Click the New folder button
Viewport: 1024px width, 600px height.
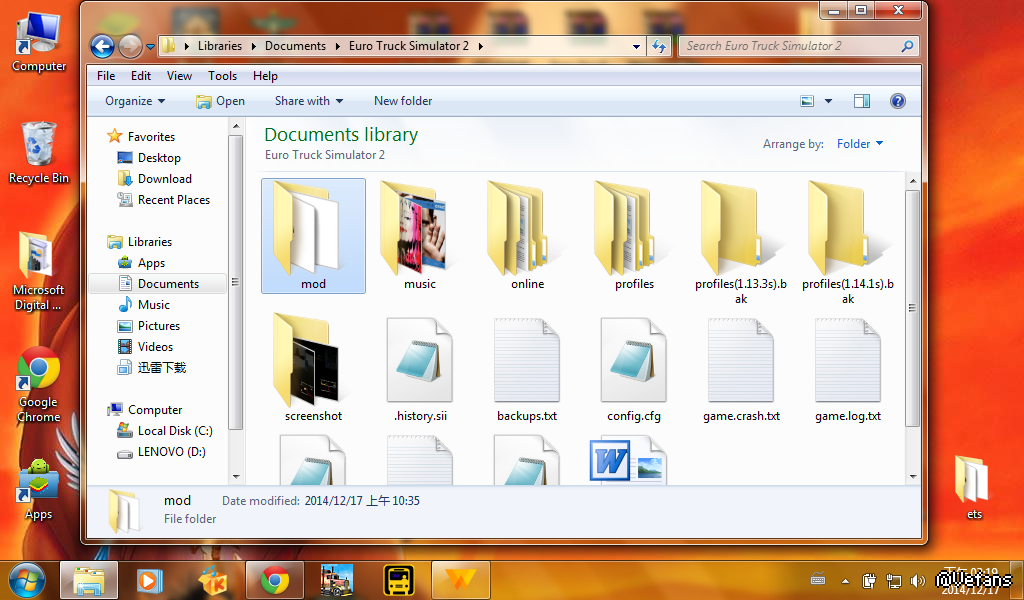(x=403, y=101)
